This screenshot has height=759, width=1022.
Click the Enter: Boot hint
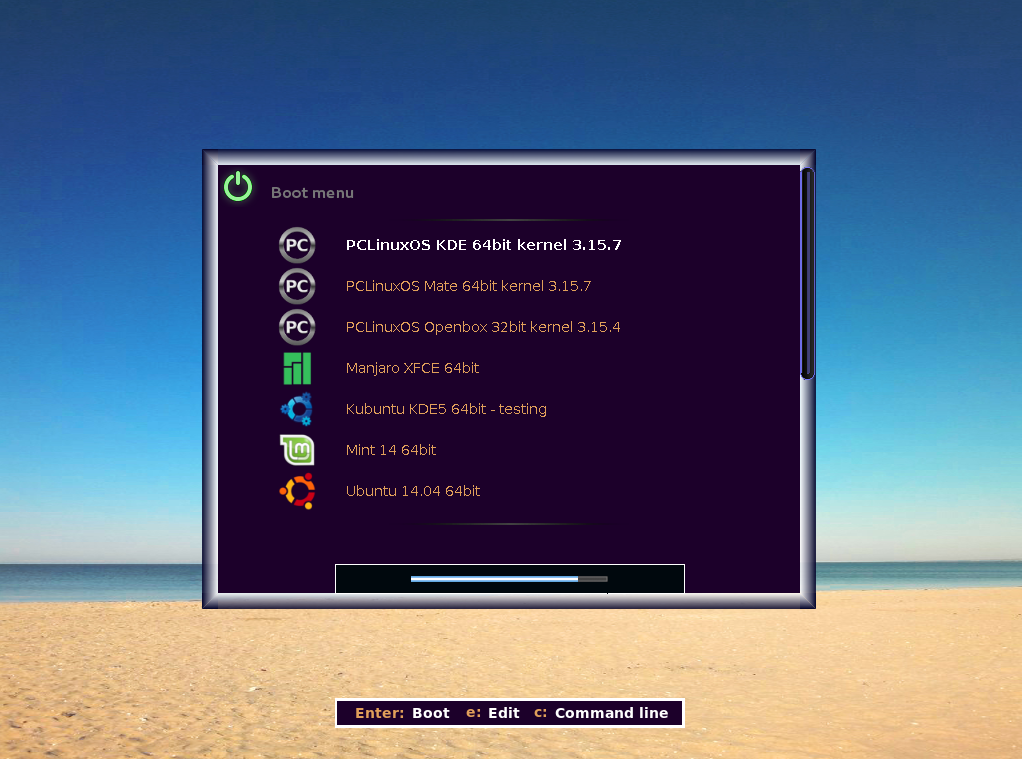coord(402,713)
